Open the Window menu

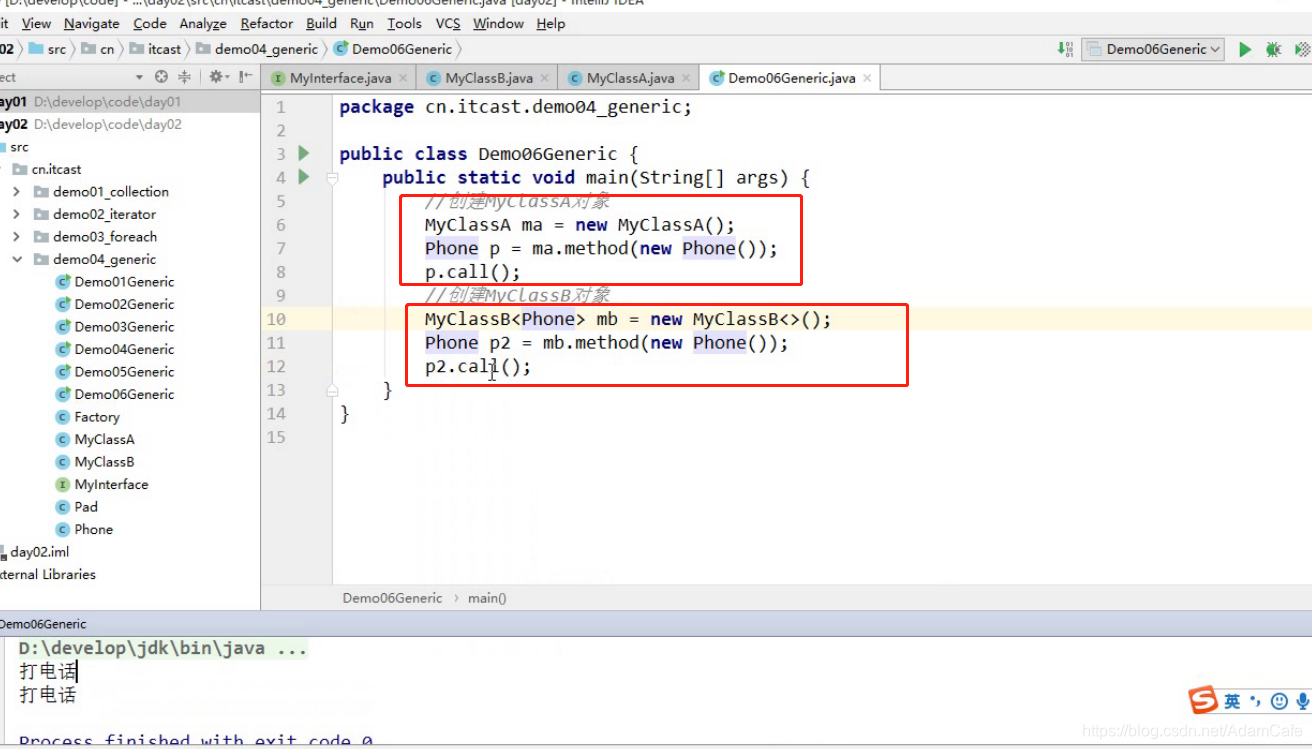coord(498,23)
